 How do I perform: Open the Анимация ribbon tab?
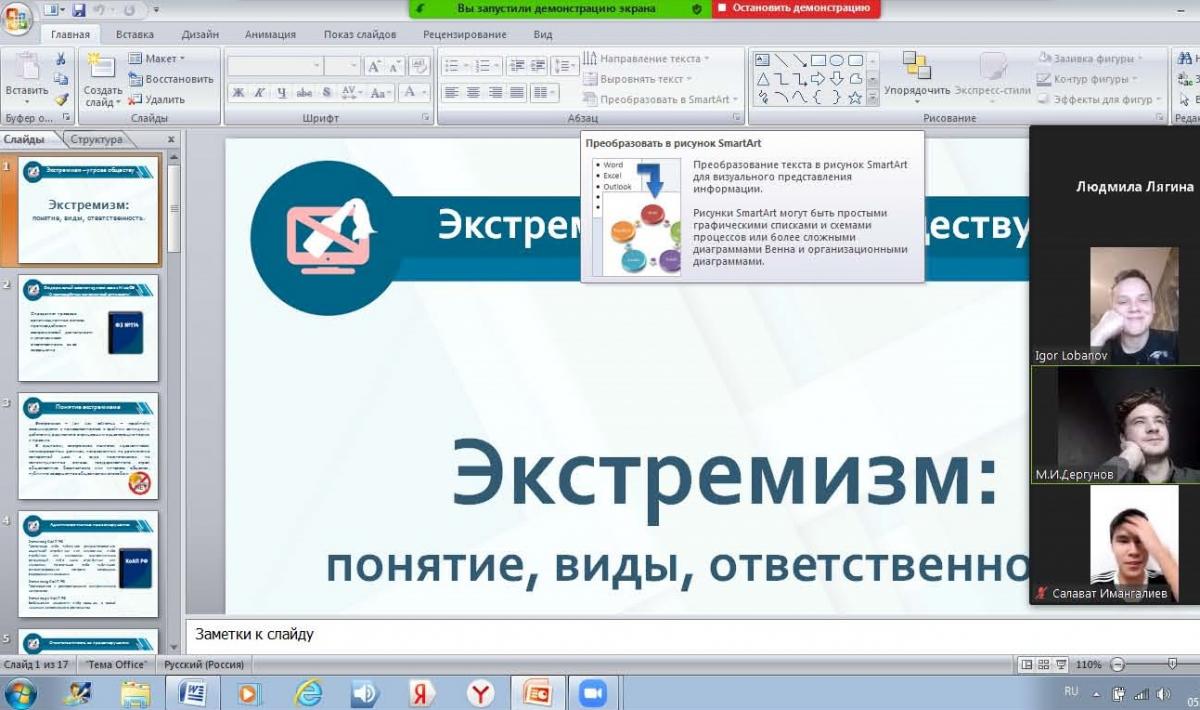[270, 34]
